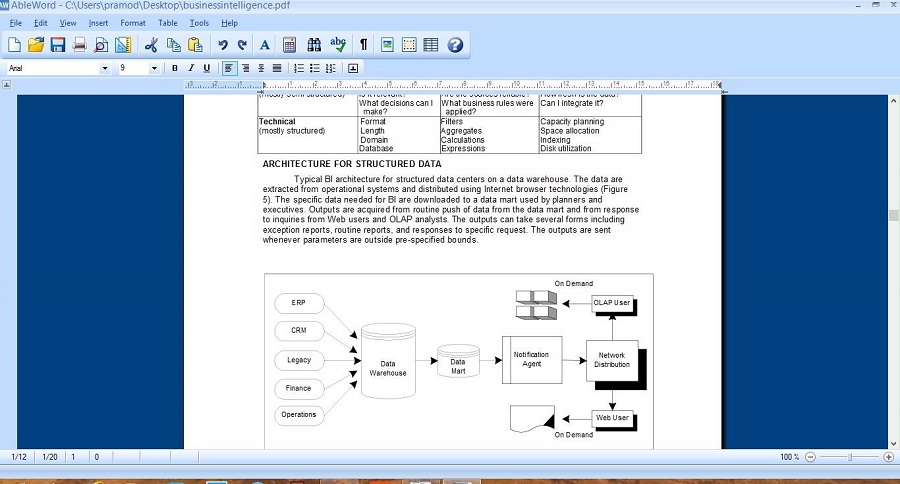Open the Help question mark icon
900x484 pixels.
coord(455,45)
